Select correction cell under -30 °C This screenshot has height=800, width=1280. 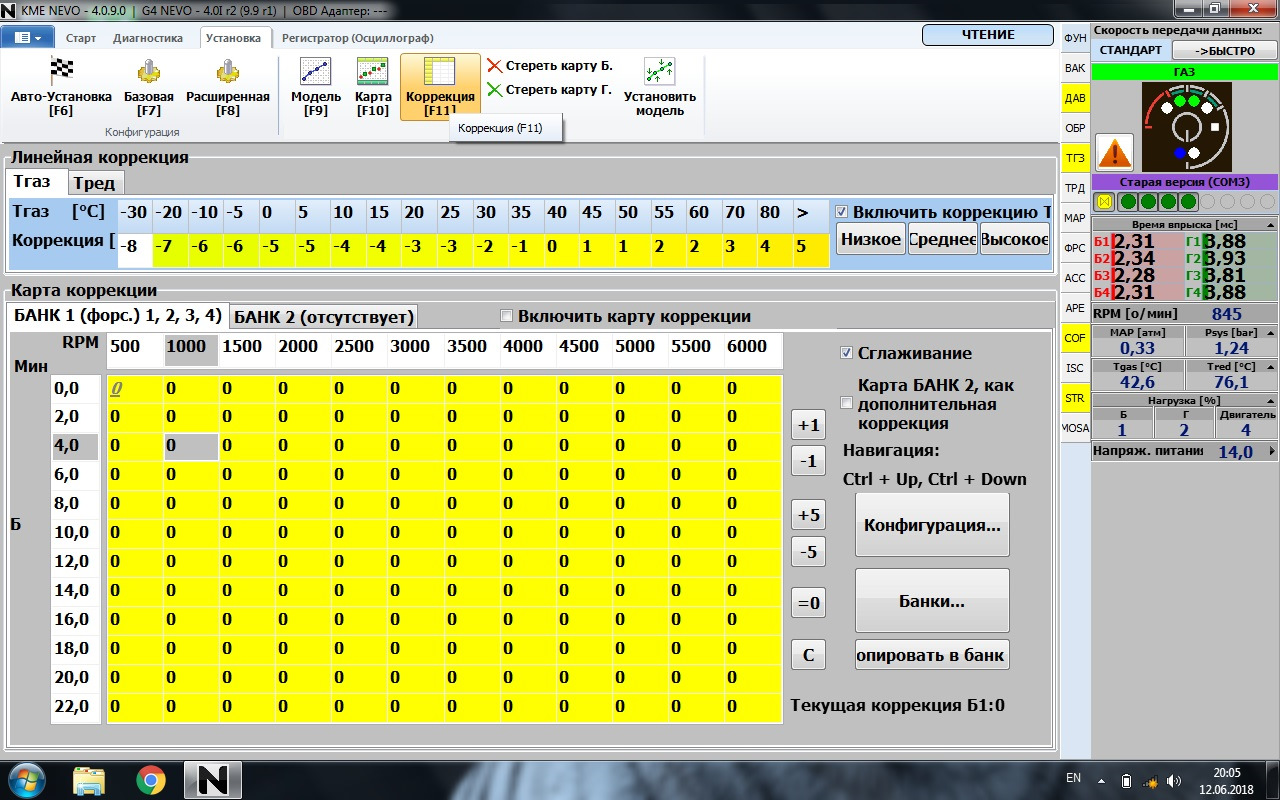point(135,247)
